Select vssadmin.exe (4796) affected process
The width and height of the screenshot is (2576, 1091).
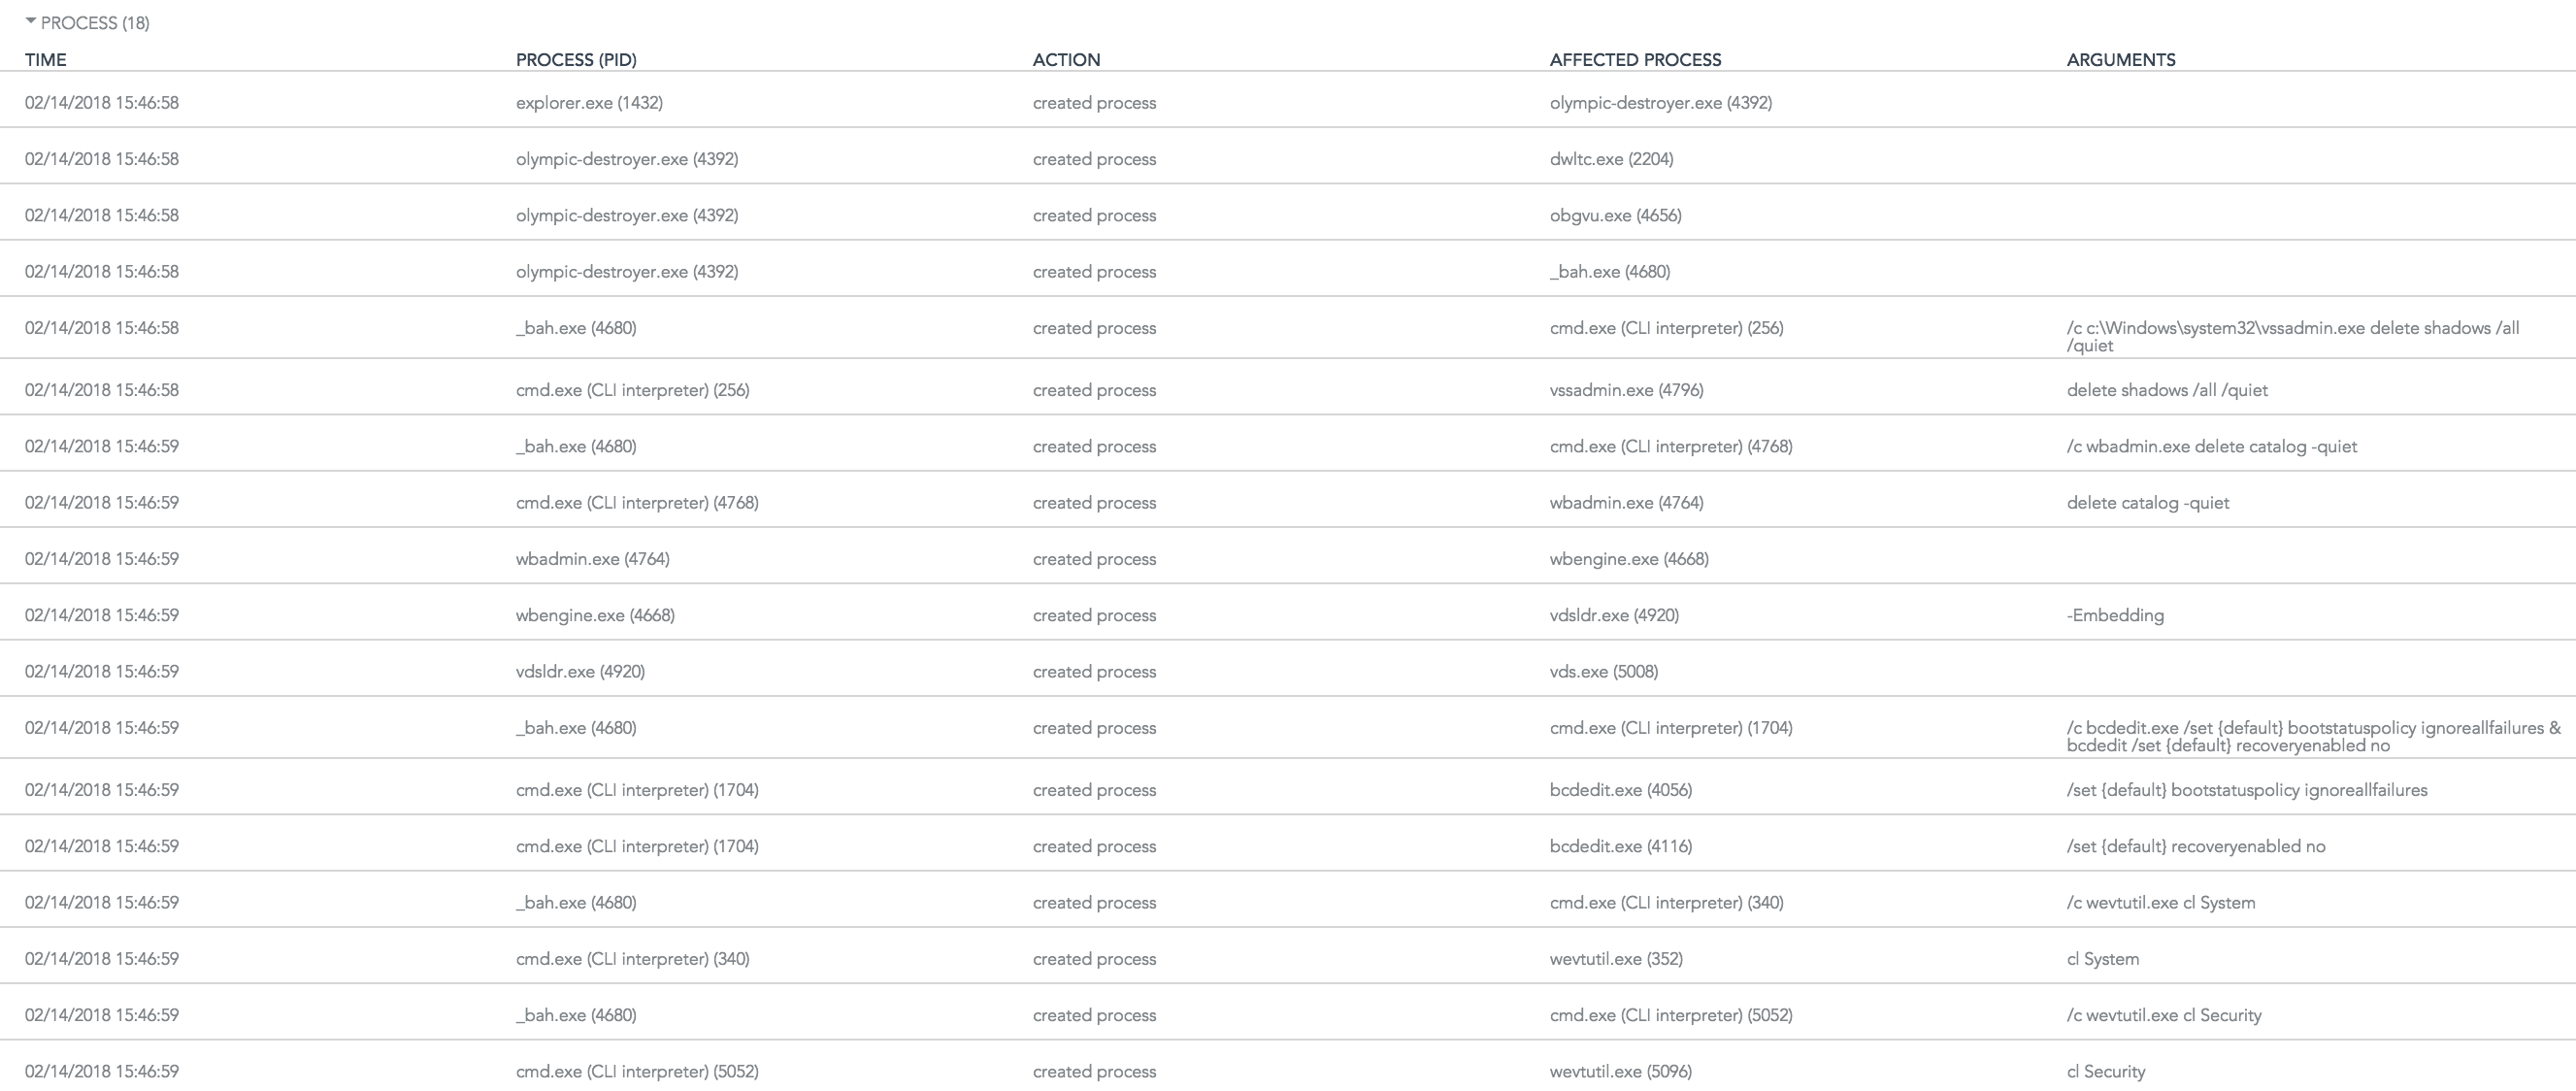point(1626,391)
